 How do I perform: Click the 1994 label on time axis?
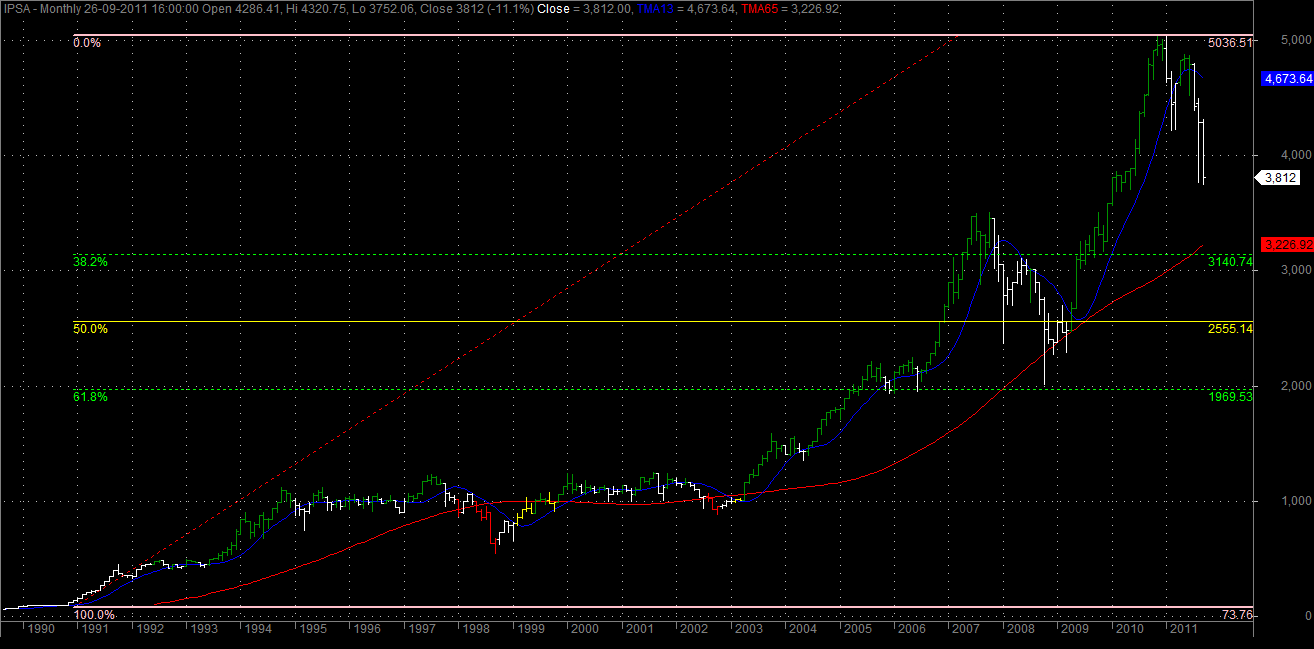click(x=257, y=630)
